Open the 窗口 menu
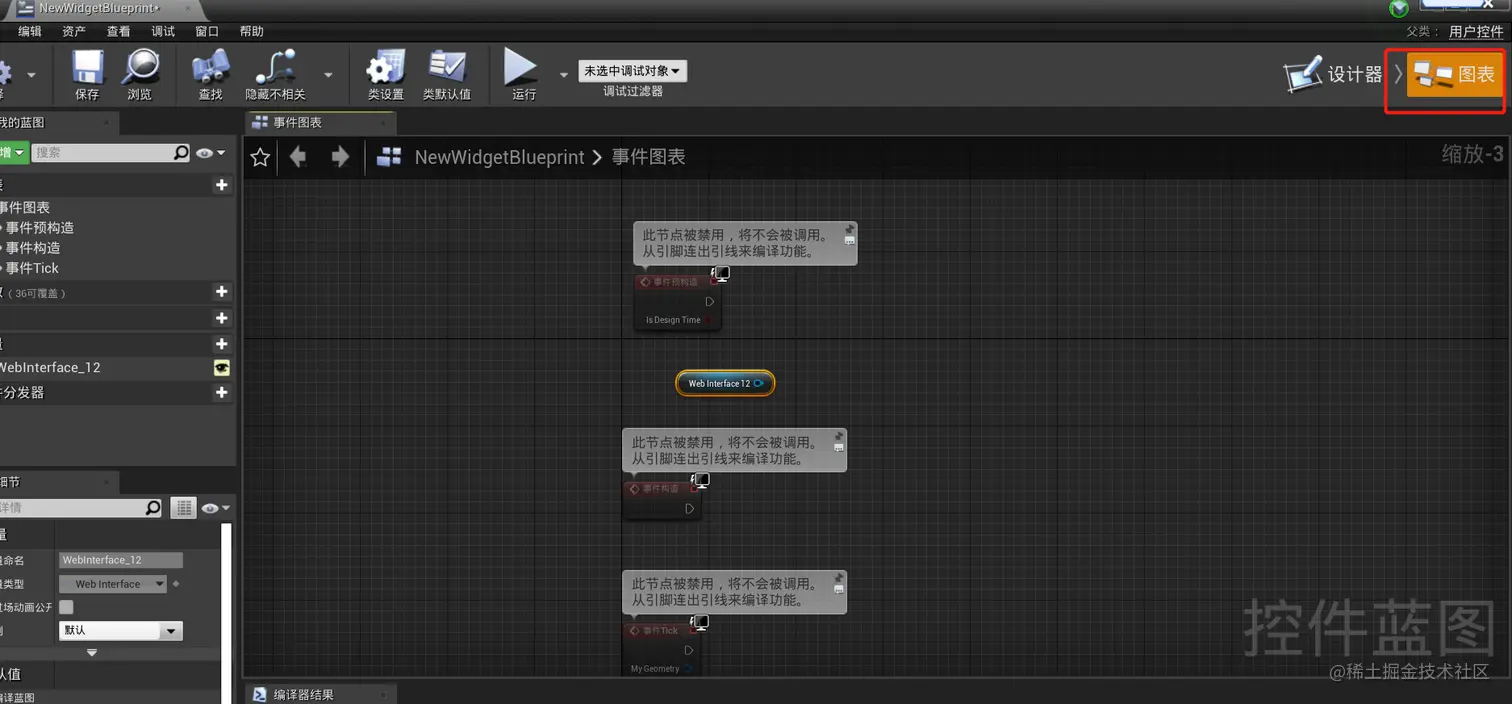Viewport: 1512px width, 704px height. [207, 31]
